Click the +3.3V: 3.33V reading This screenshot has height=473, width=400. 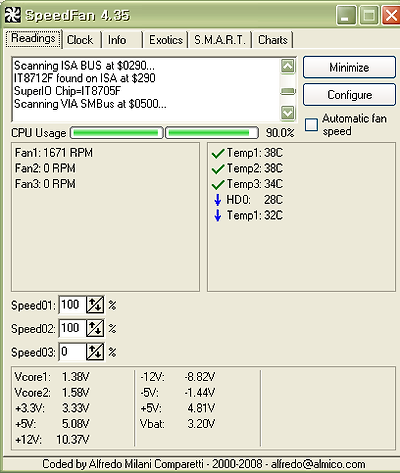coord(52,408)
